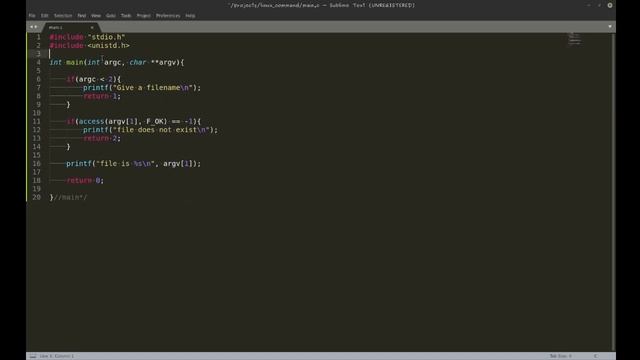Click "file is %s" printf string
This screenshot has width=640, height=360.
tap(125, 163)
